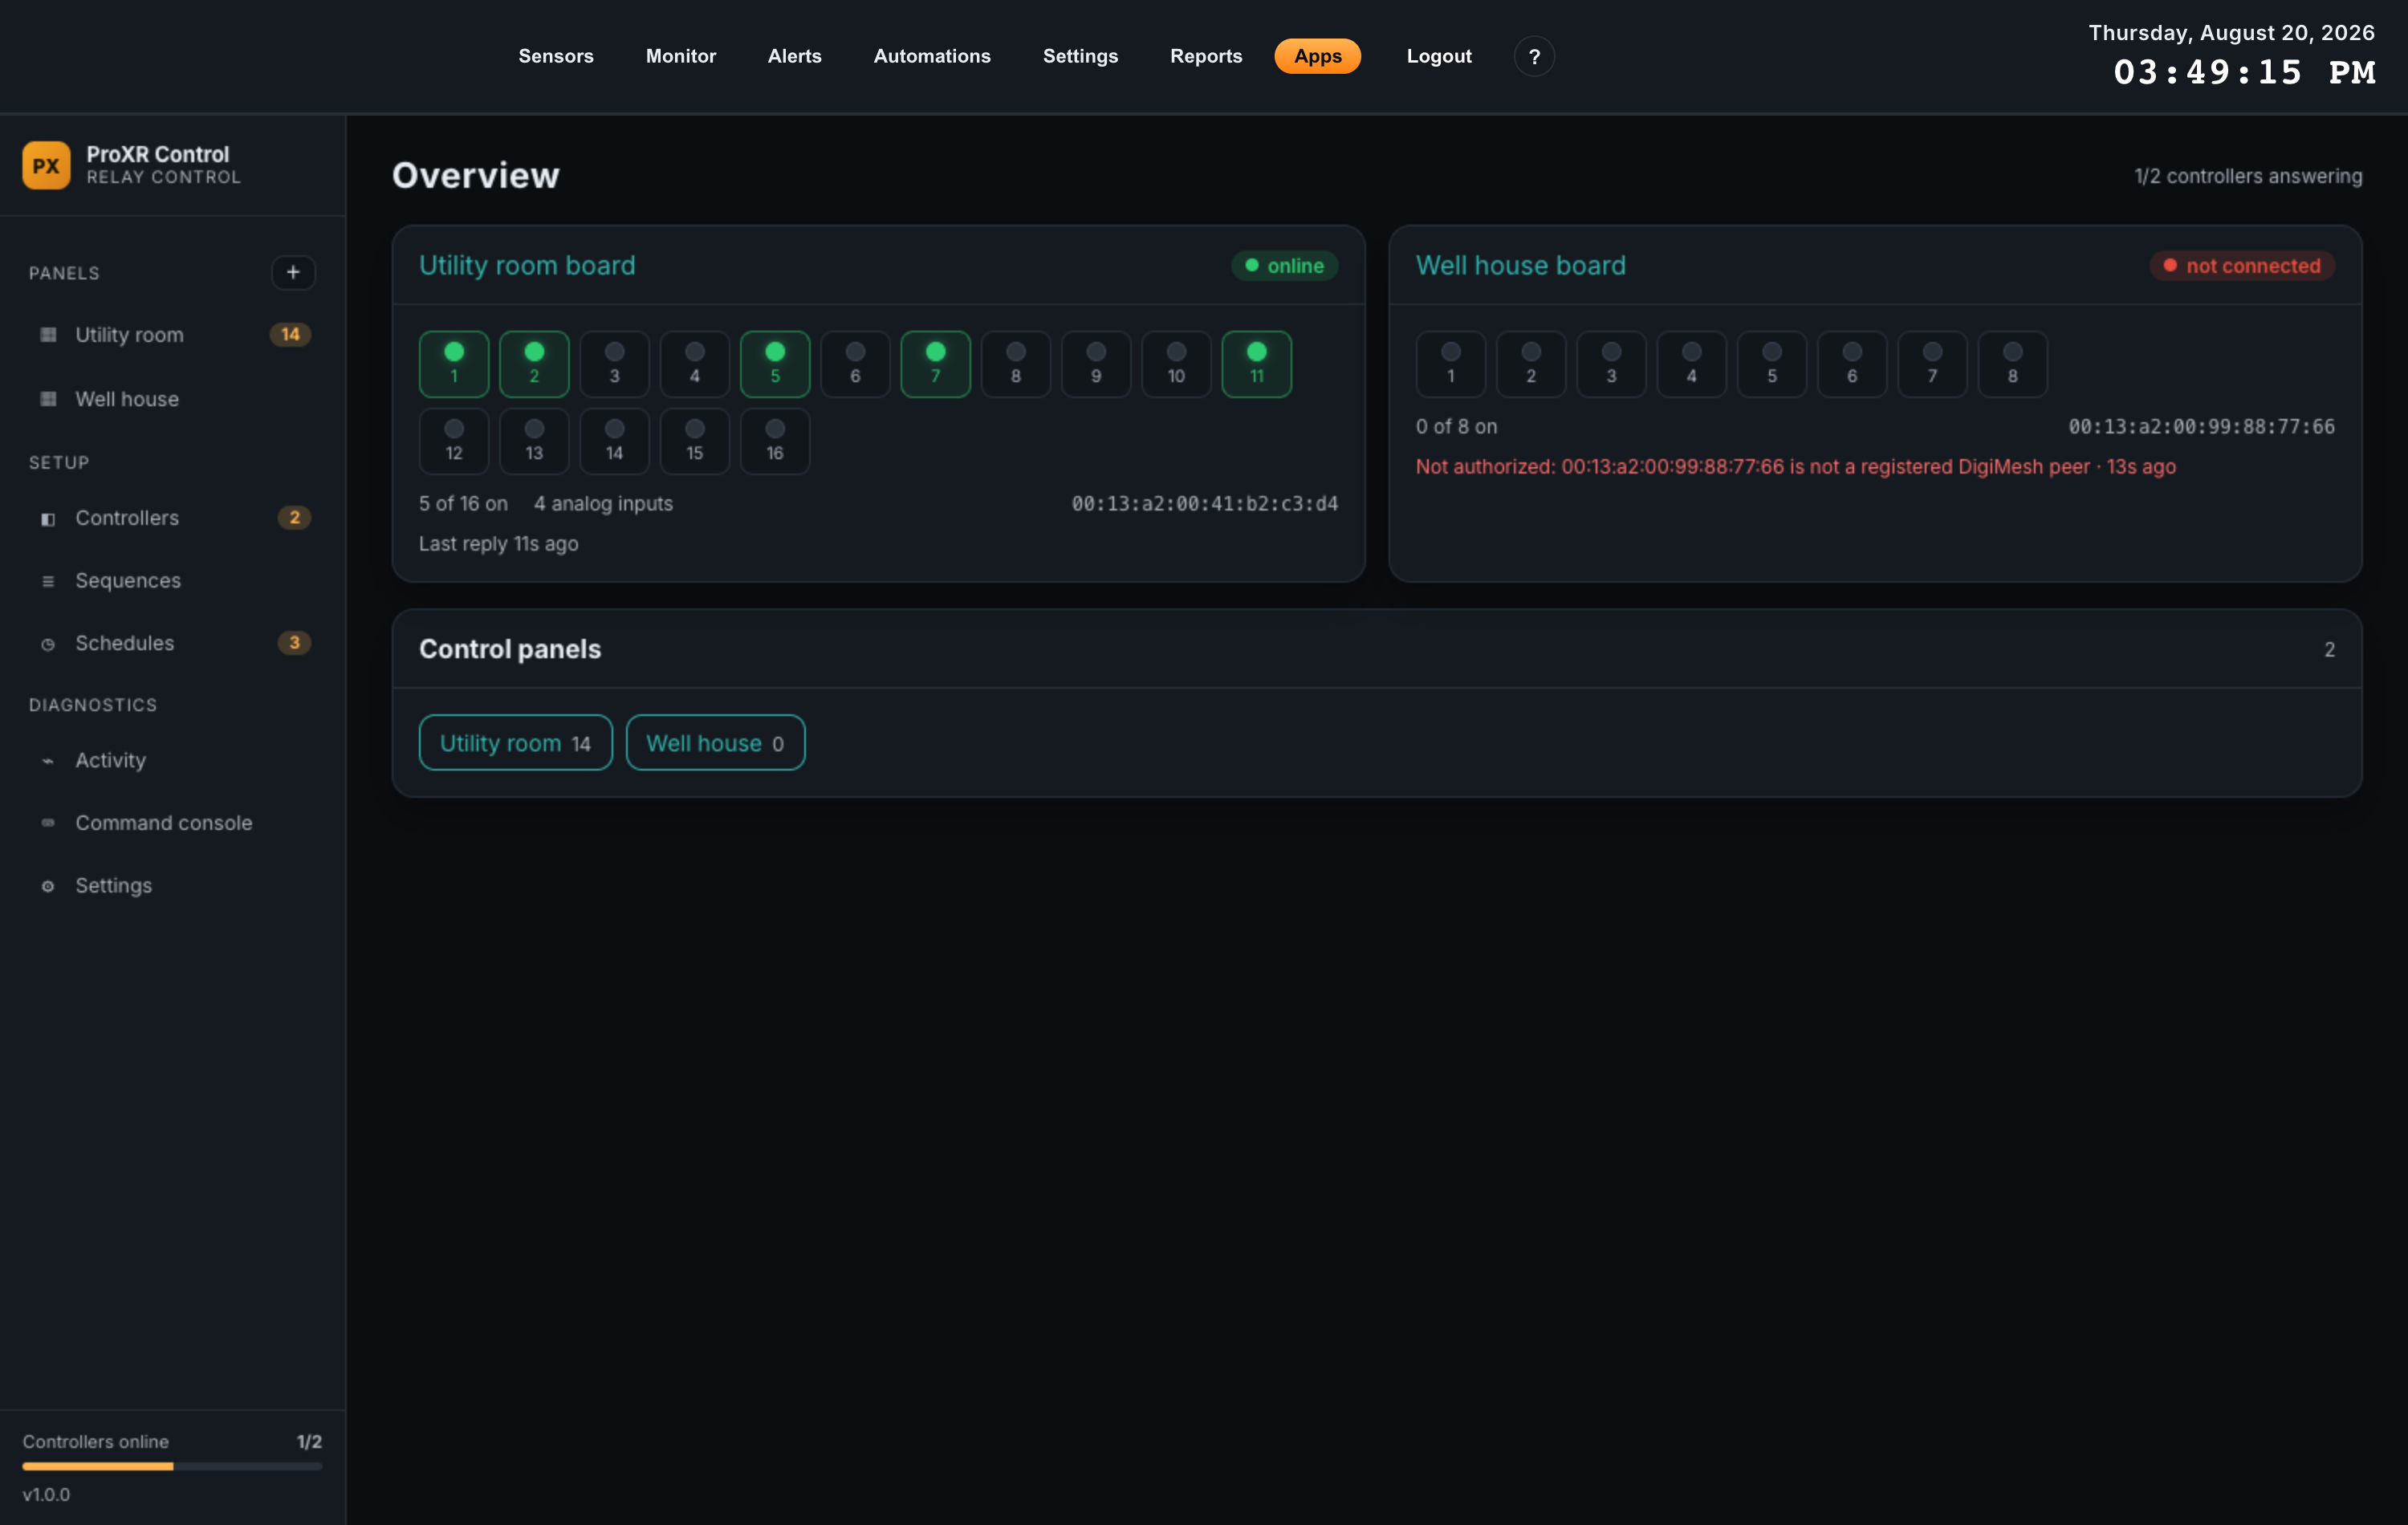
Task: Click the 03:49:15 PM clock display
Action: pos(2244,72)
